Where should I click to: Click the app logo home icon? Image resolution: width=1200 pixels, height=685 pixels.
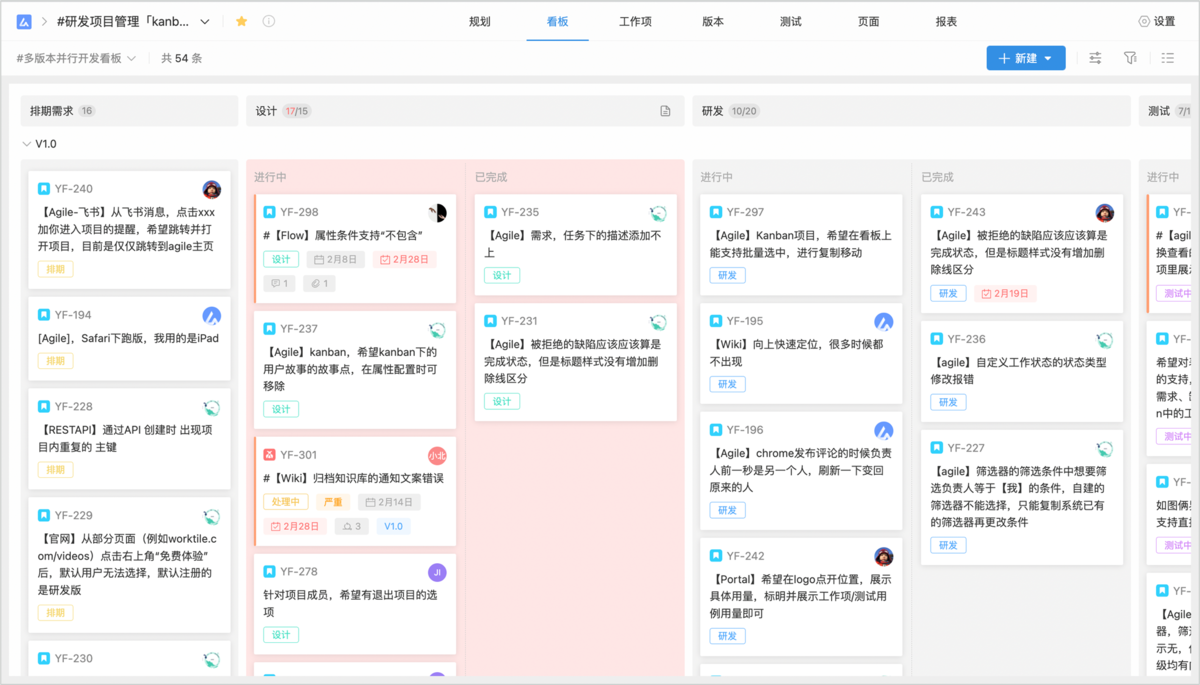tap(24, 21)
